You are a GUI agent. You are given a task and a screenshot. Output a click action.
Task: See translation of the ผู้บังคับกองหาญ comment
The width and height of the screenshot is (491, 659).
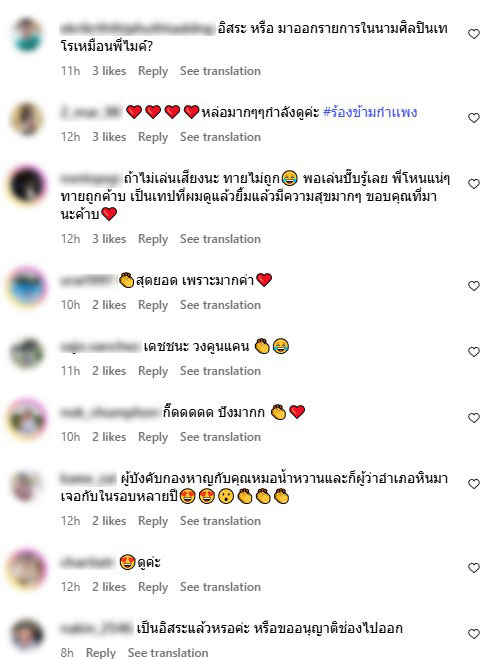point(220,521)
